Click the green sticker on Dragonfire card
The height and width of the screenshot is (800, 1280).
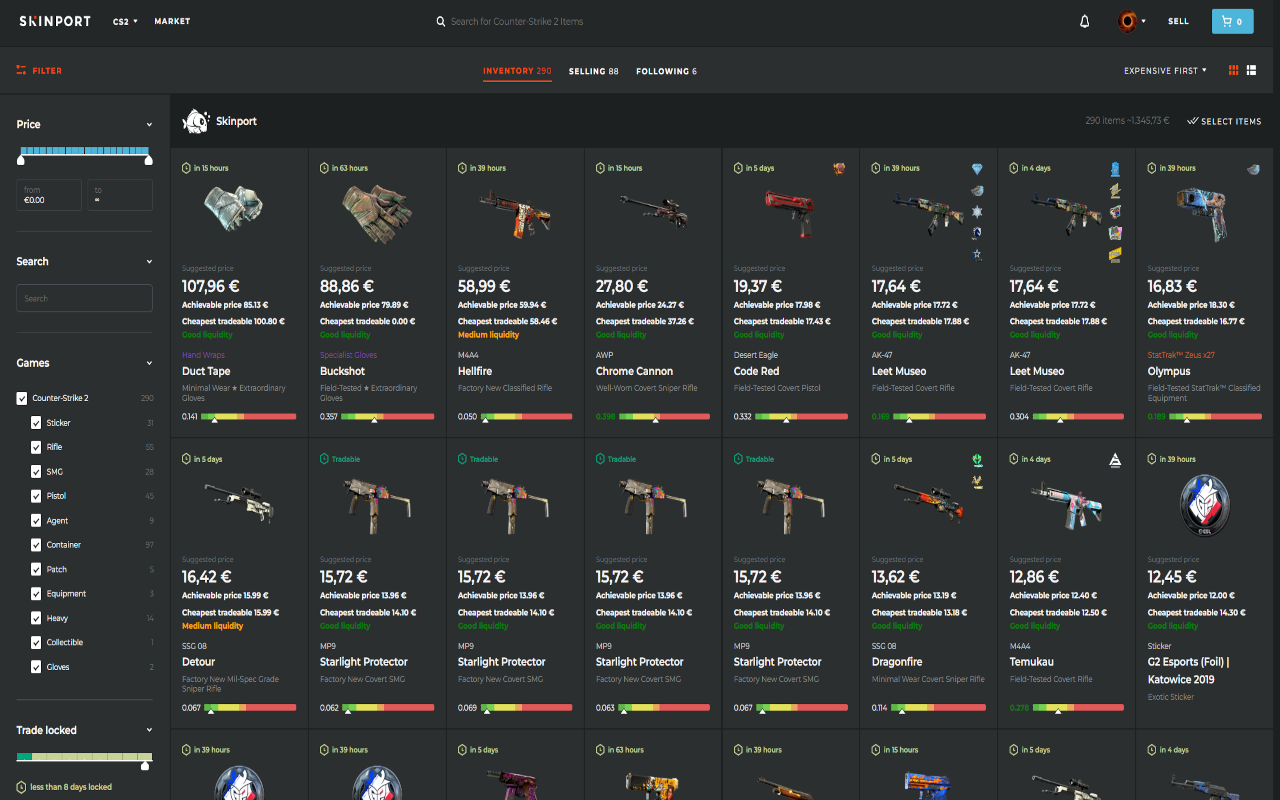point(977,459)
